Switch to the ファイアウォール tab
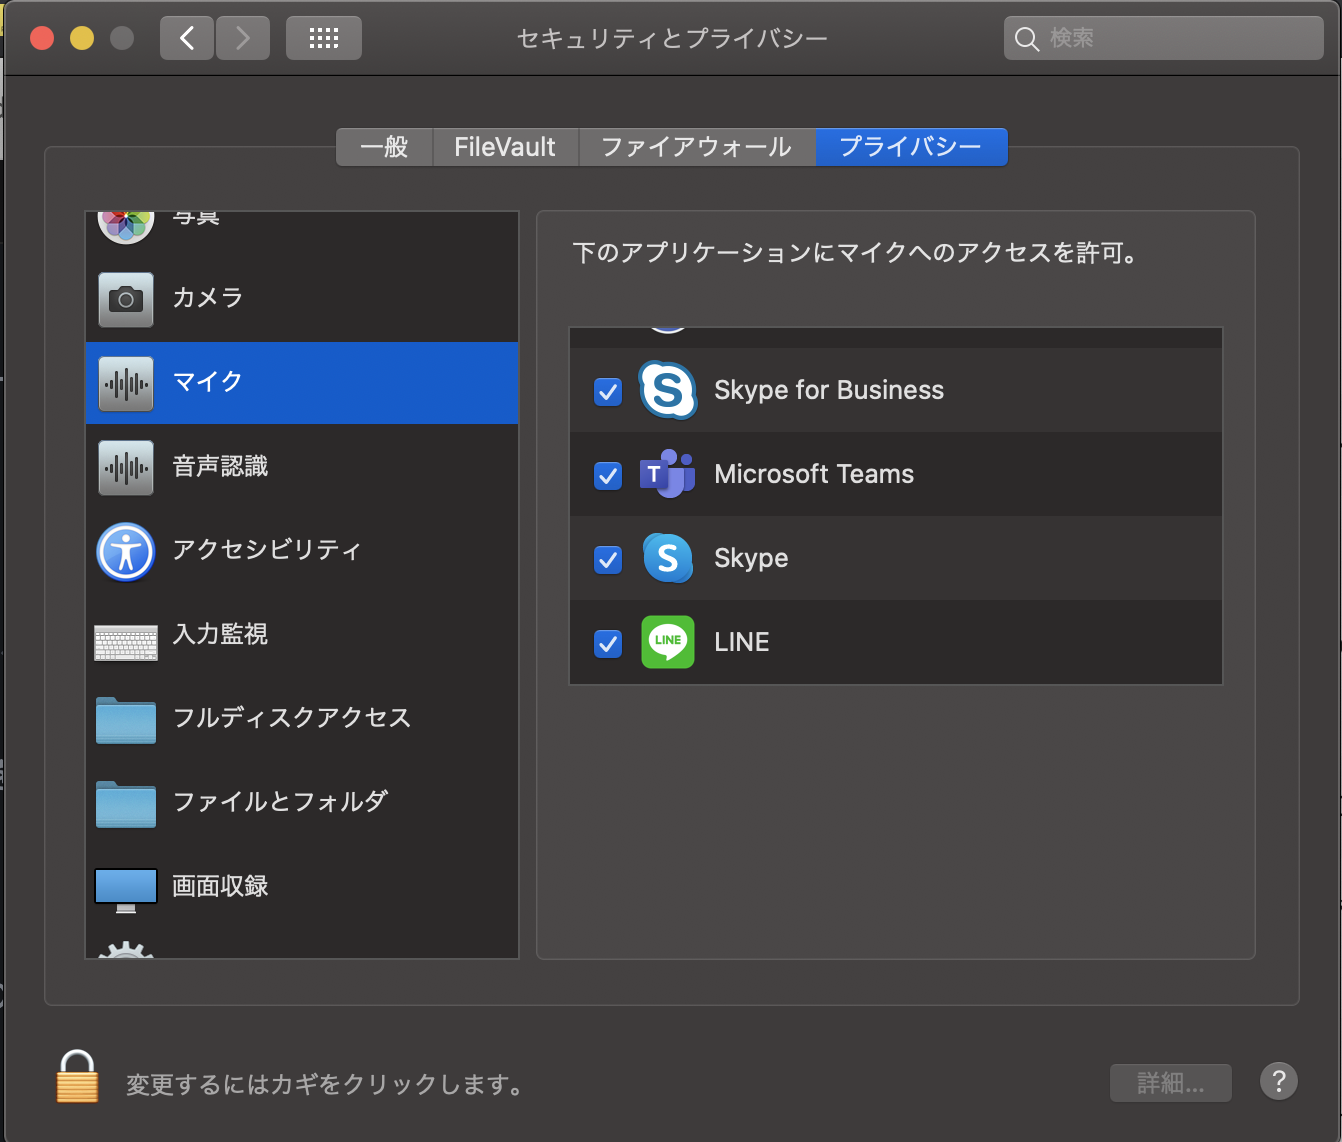 point(697,147)
